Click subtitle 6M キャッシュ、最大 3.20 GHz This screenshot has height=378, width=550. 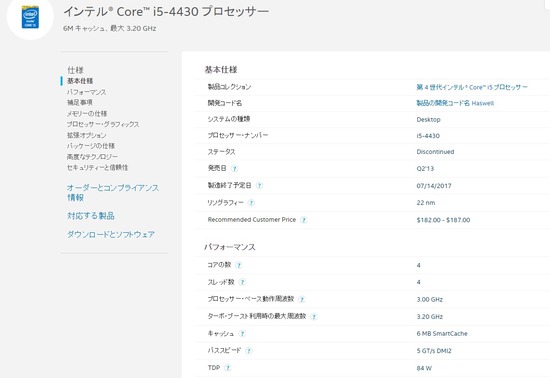pyautogui.click(x=109, y=28)
